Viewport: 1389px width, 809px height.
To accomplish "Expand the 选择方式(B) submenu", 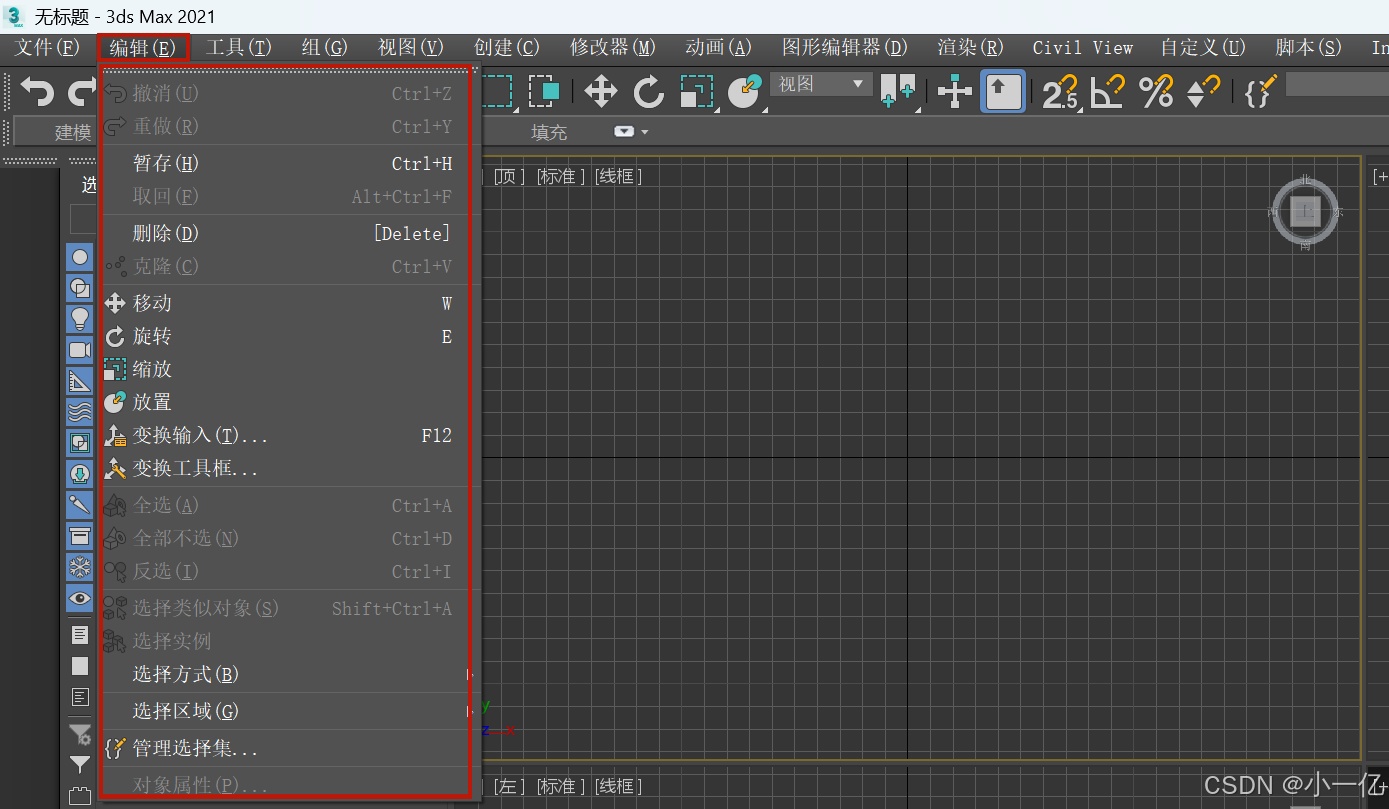I will (x=286, y=674).
